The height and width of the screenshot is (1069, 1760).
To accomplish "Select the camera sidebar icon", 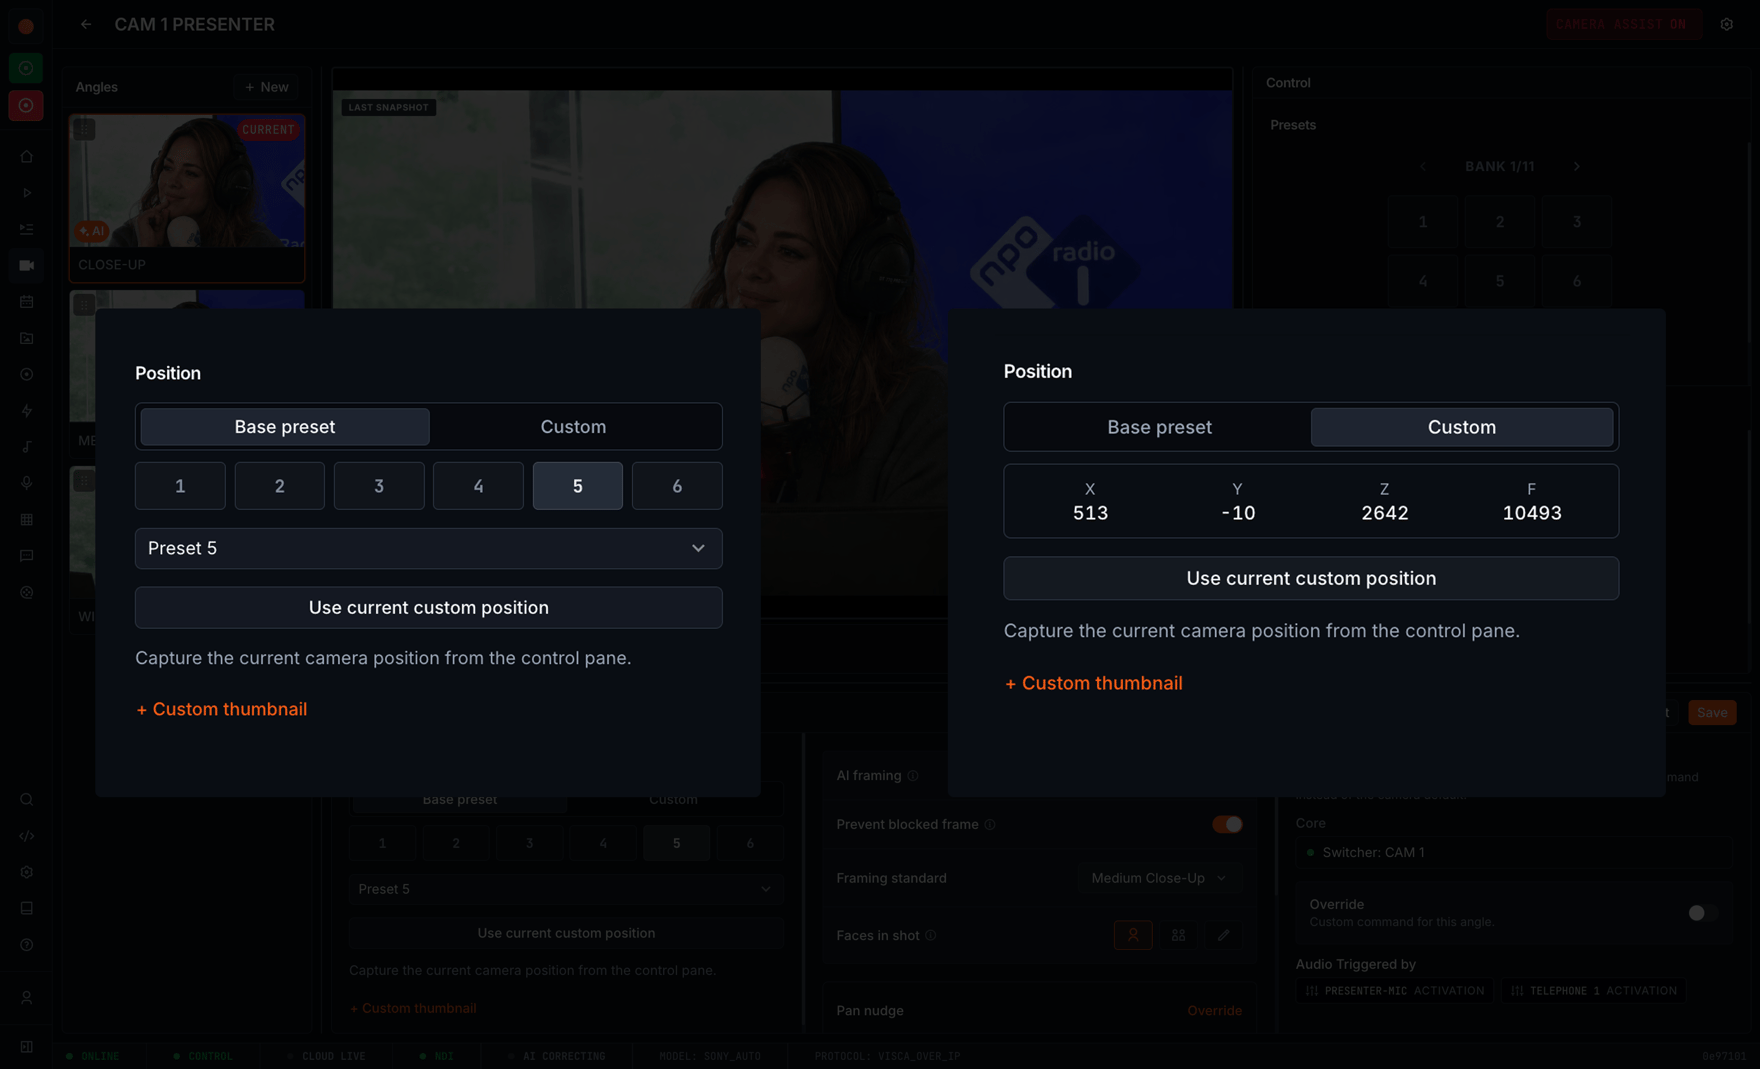I will (x=27, y=265).
